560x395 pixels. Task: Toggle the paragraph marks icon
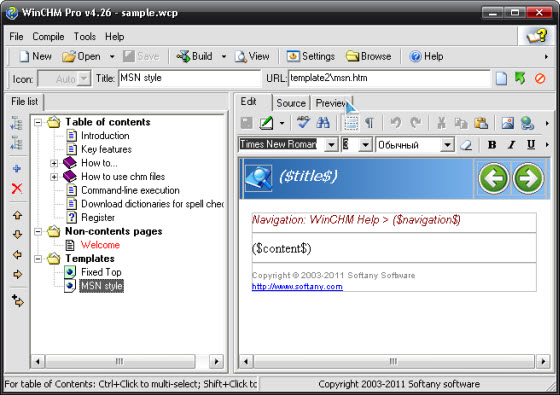[369, 123]
